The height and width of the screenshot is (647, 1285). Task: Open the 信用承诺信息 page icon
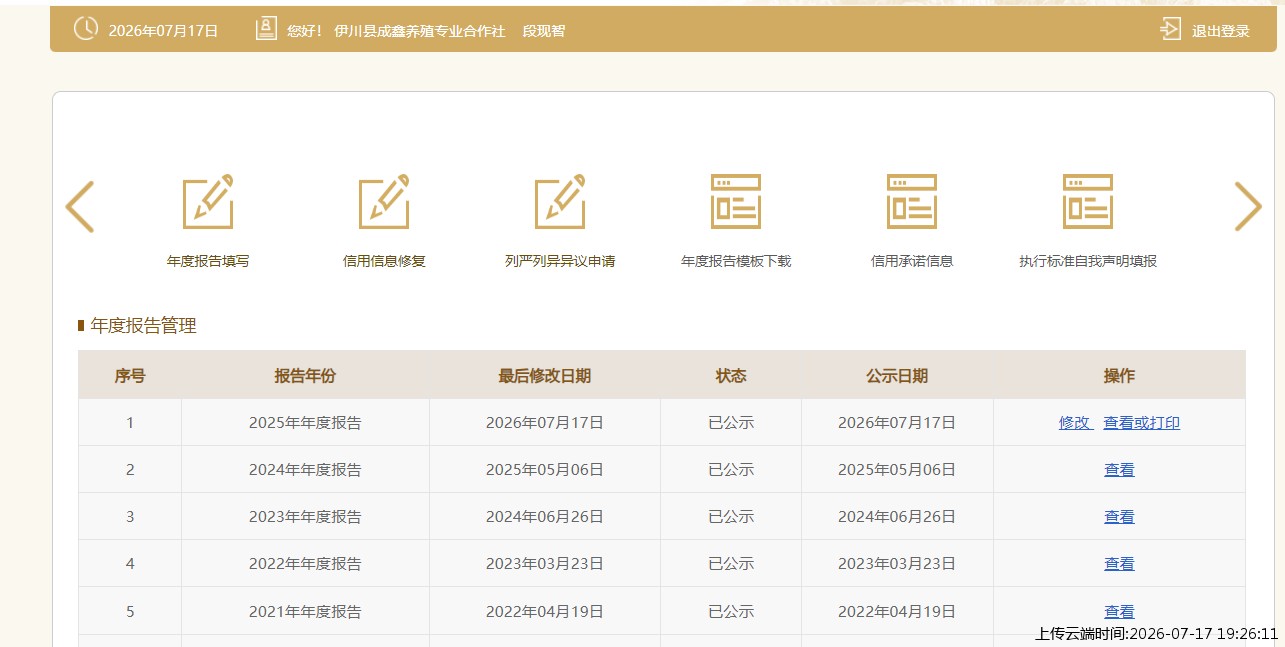pos(912,201)
